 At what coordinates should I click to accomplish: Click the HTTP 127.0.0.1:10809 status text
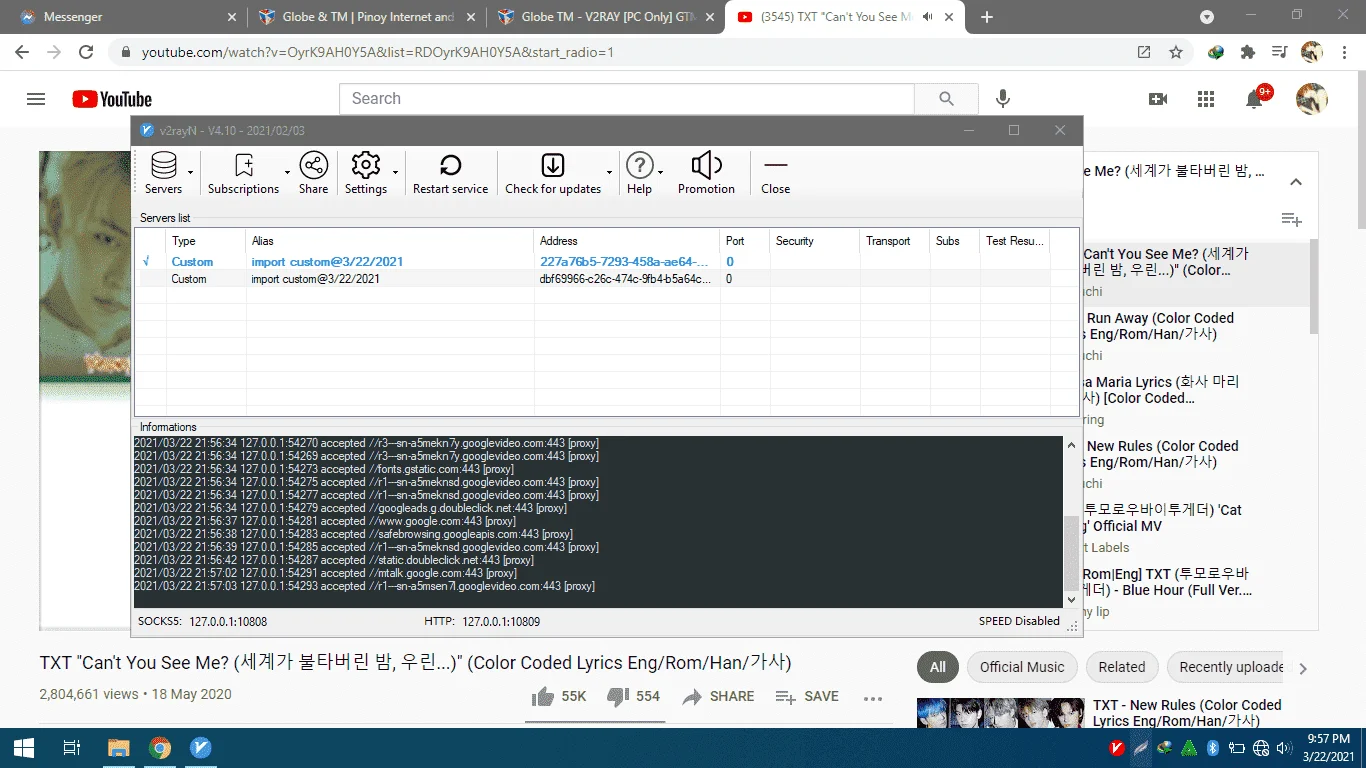(482, 621)
